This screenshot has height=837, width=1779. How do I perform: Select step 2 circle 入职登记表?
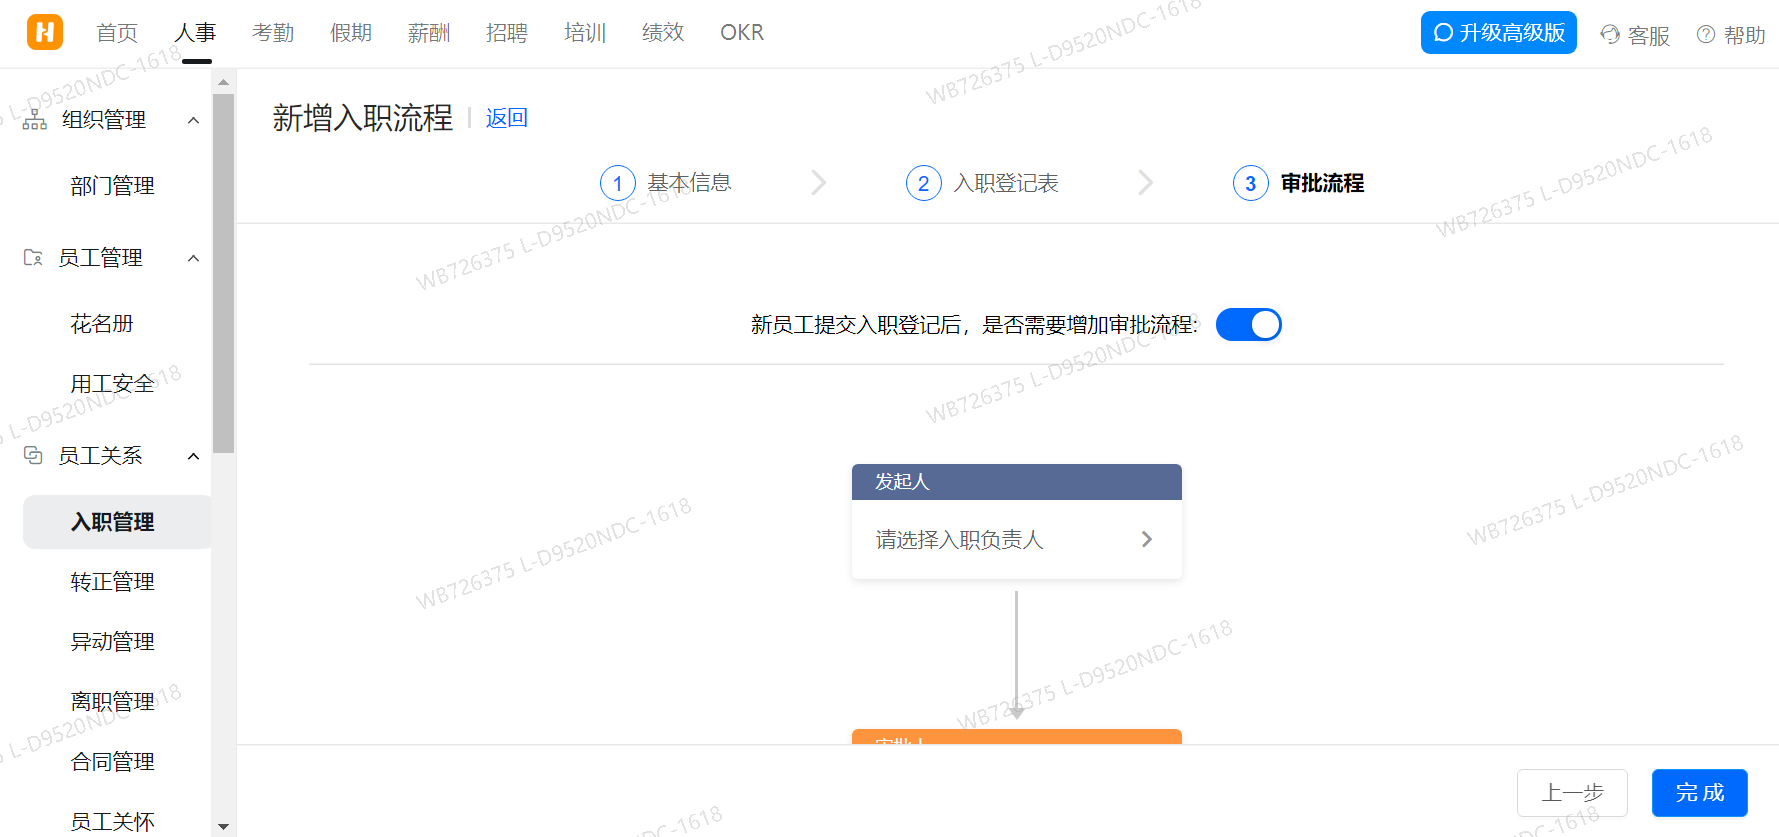923,184
